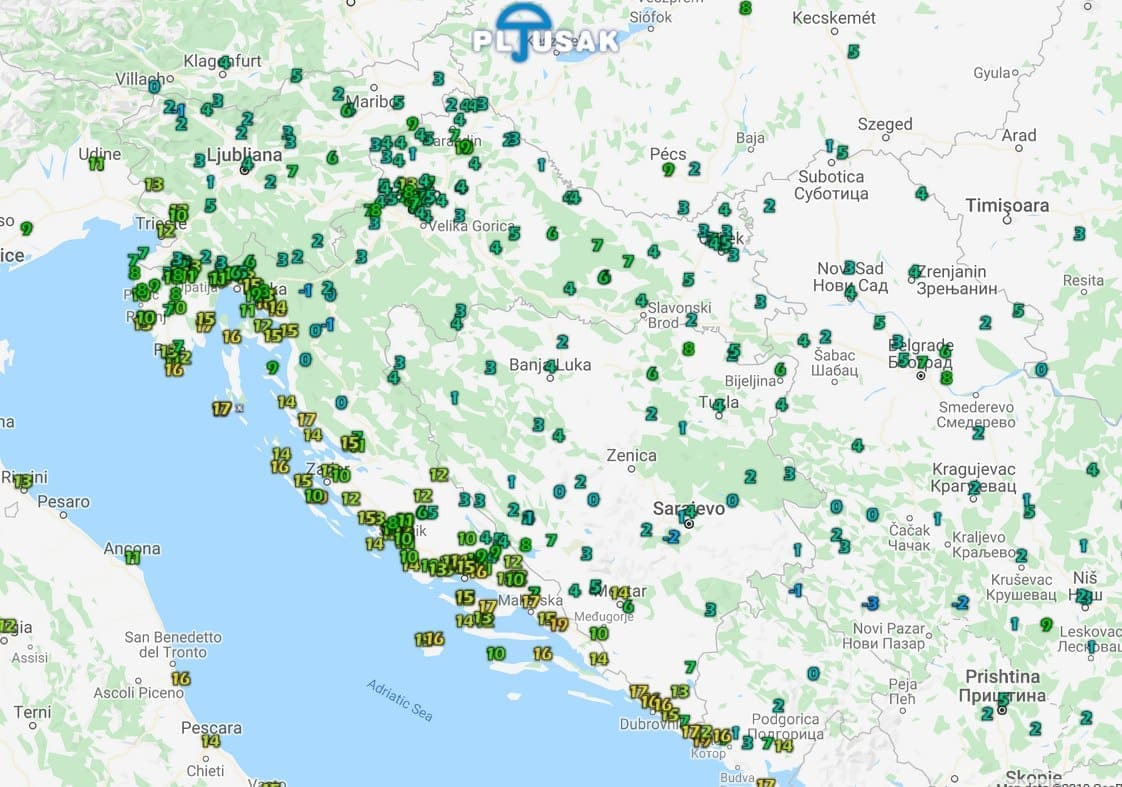The image size is (1122, 787).
Task: Click the 11 marker at Udine
Action: pos(96,164)
